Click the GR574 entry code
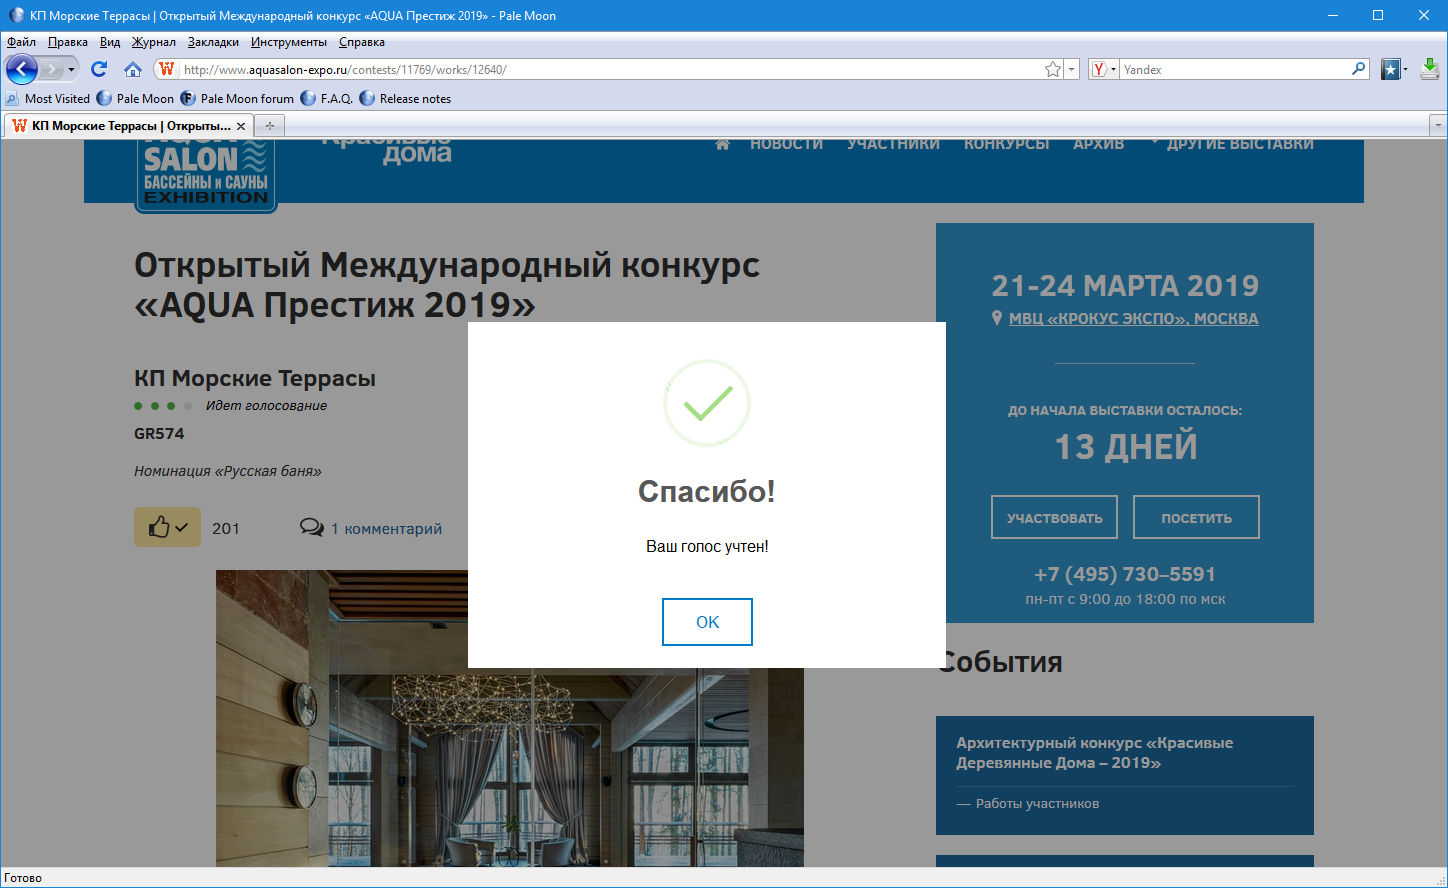The image size is (1448, 888). coord(159,434)
